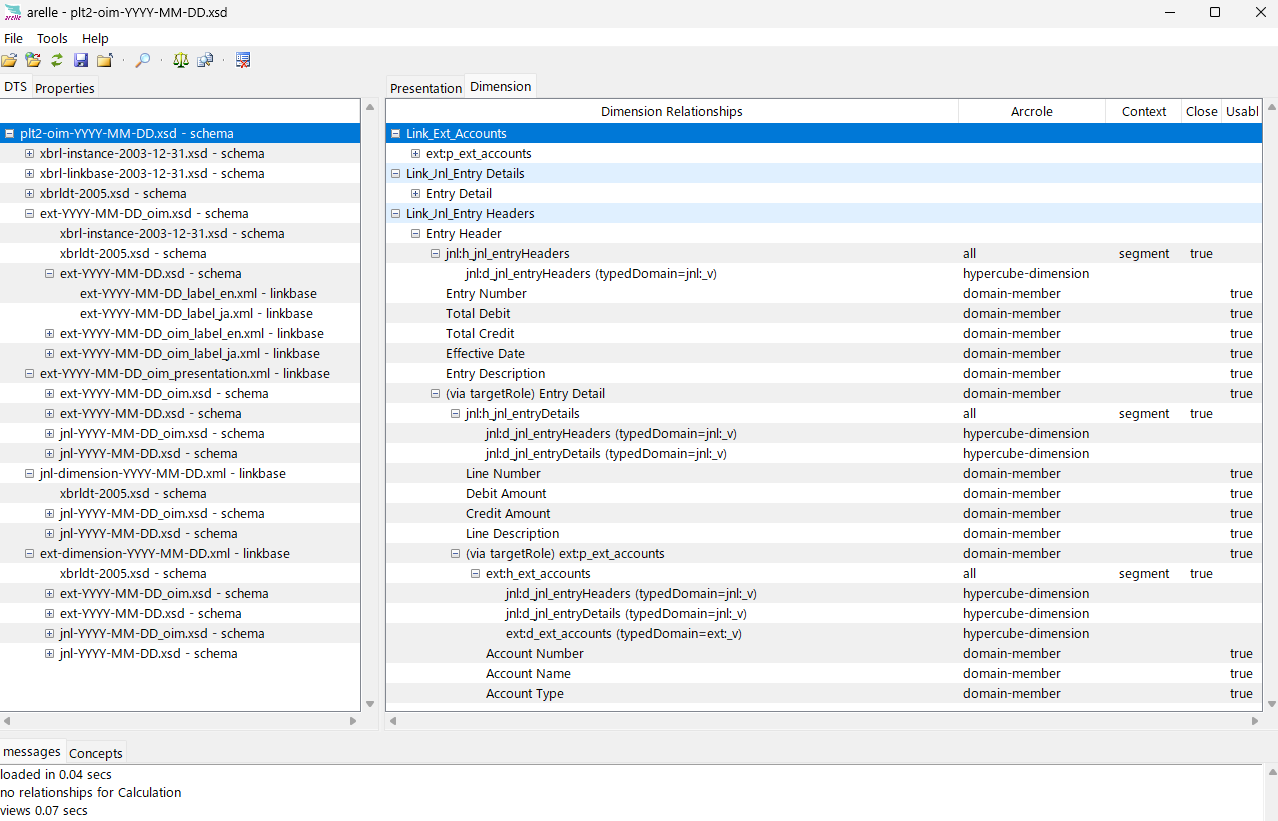Select the Credit Amount row
The width and height of the screenshot is (1278, 821).
(823, 513)
